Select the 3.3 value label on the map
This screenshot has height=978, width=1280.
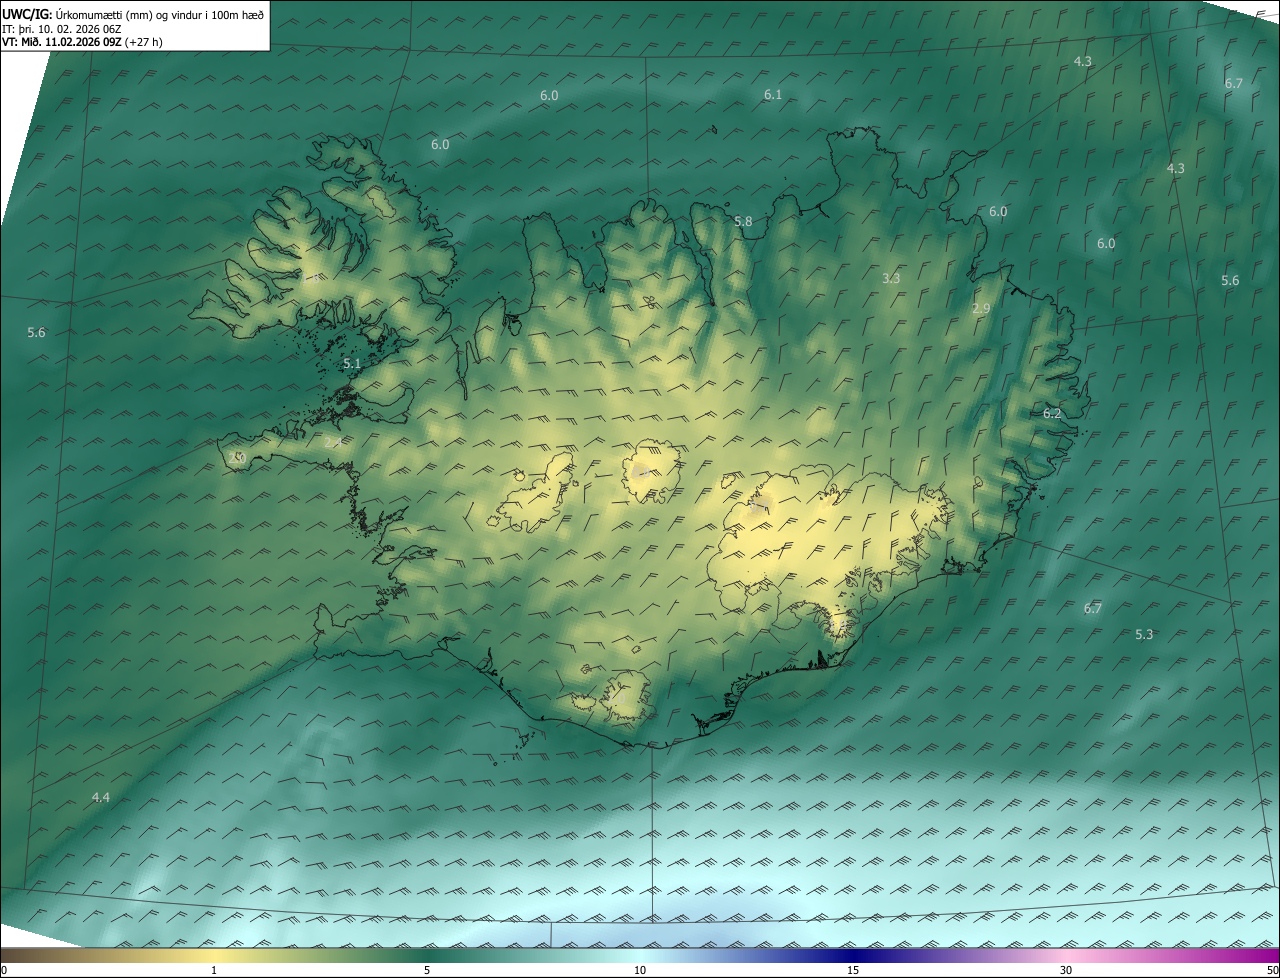click(x=891, y=279)
